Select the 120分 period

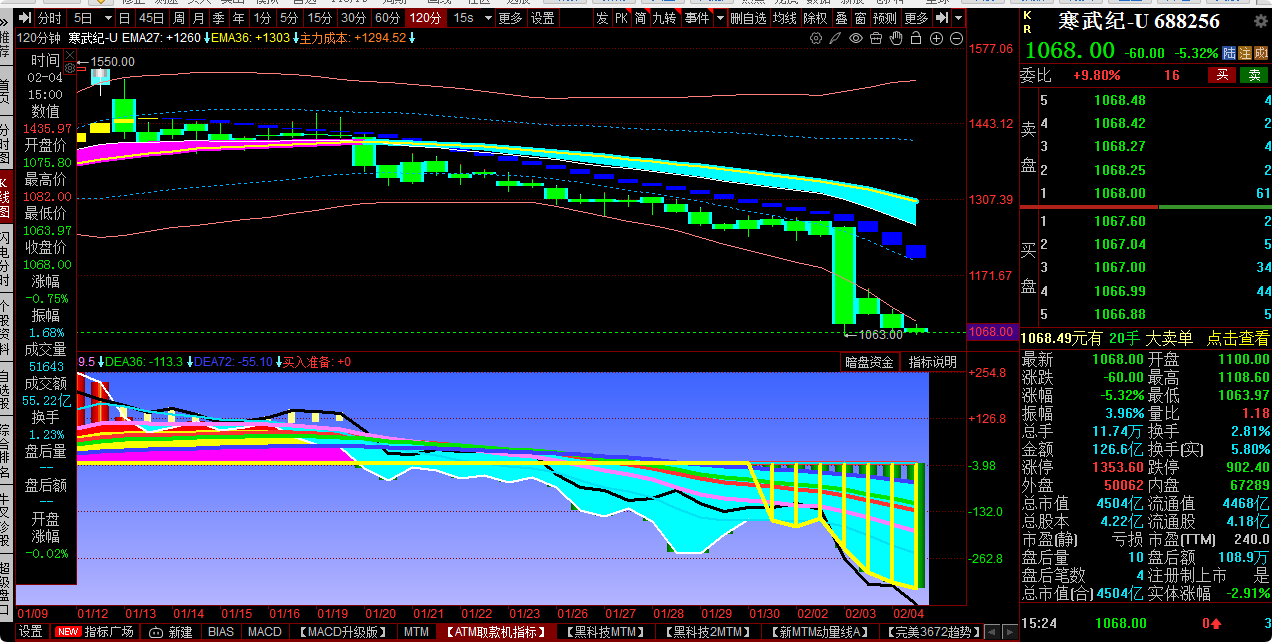[425, 18]
